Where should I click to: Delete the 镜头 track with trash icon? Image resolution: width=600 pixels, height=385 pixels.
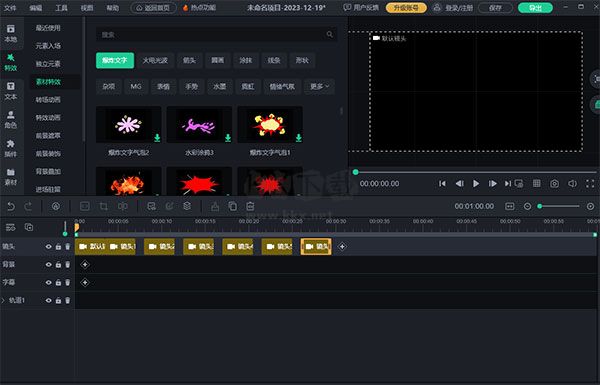point(68,247)
